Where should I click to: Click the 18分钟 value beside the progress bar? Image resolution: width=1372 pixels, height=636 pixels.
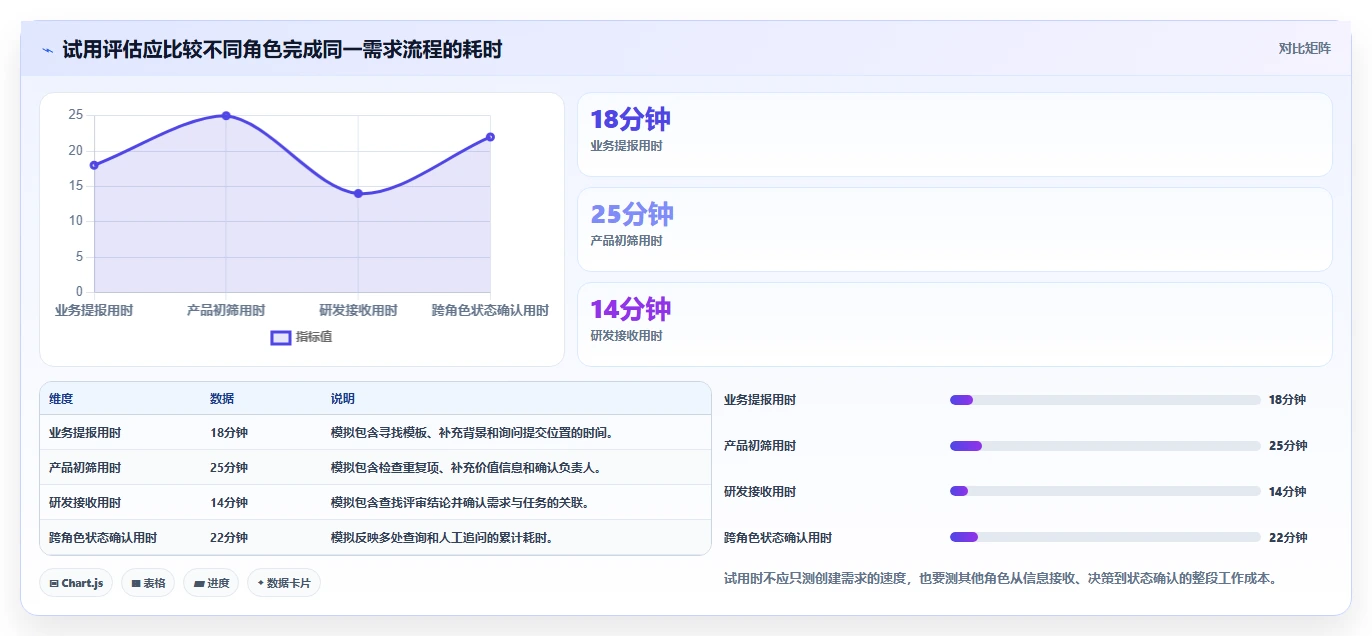pos(1287,400)
